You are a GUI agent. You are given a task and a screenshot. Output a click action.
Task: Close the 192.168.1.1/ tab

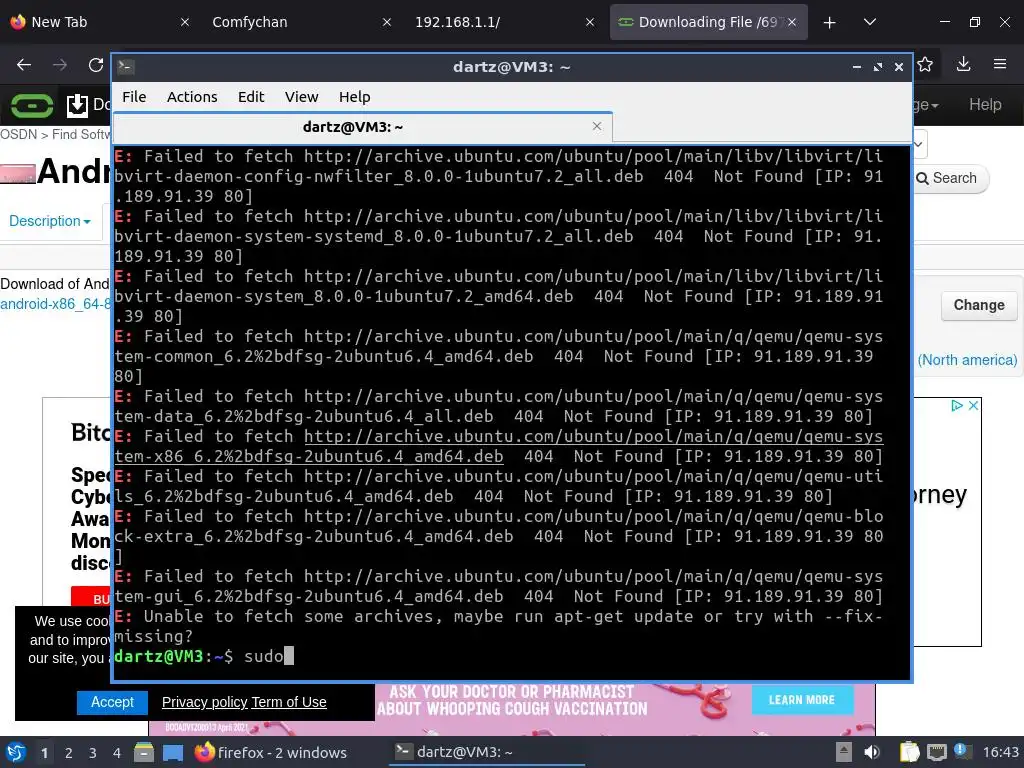[590, 22]
